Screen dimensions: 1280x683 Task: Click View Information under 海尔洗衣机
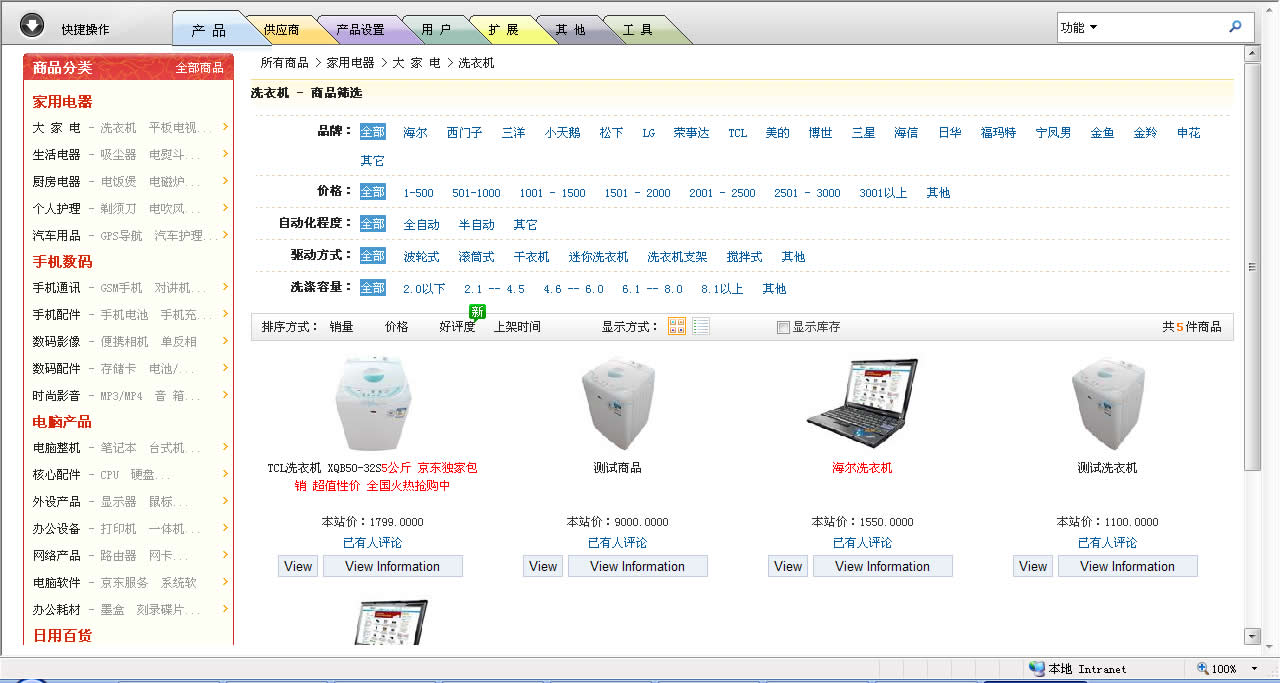tap(882, 566)
